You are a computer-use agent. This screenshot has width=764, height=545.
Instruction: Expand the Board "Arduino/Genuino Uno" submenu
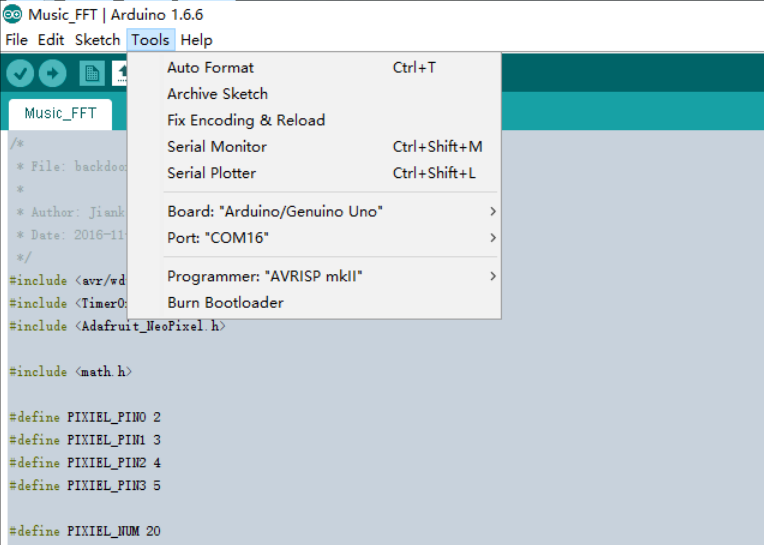(x=314, y=211)
